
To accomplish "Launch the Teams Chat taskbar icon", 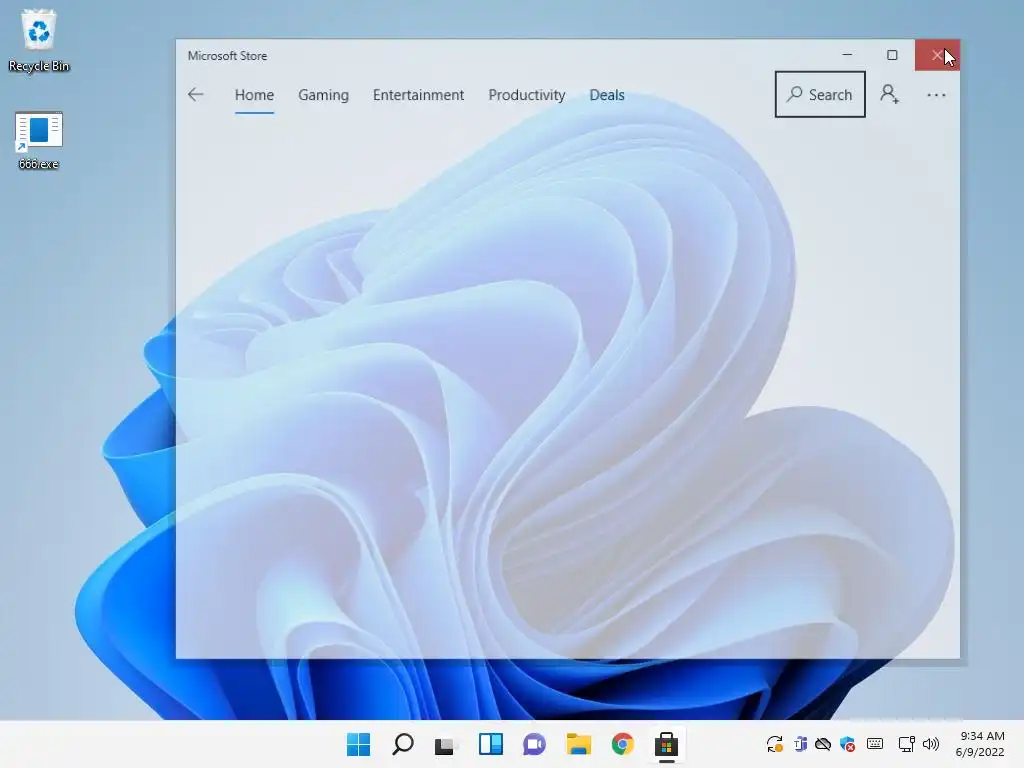I will point(534,744).
